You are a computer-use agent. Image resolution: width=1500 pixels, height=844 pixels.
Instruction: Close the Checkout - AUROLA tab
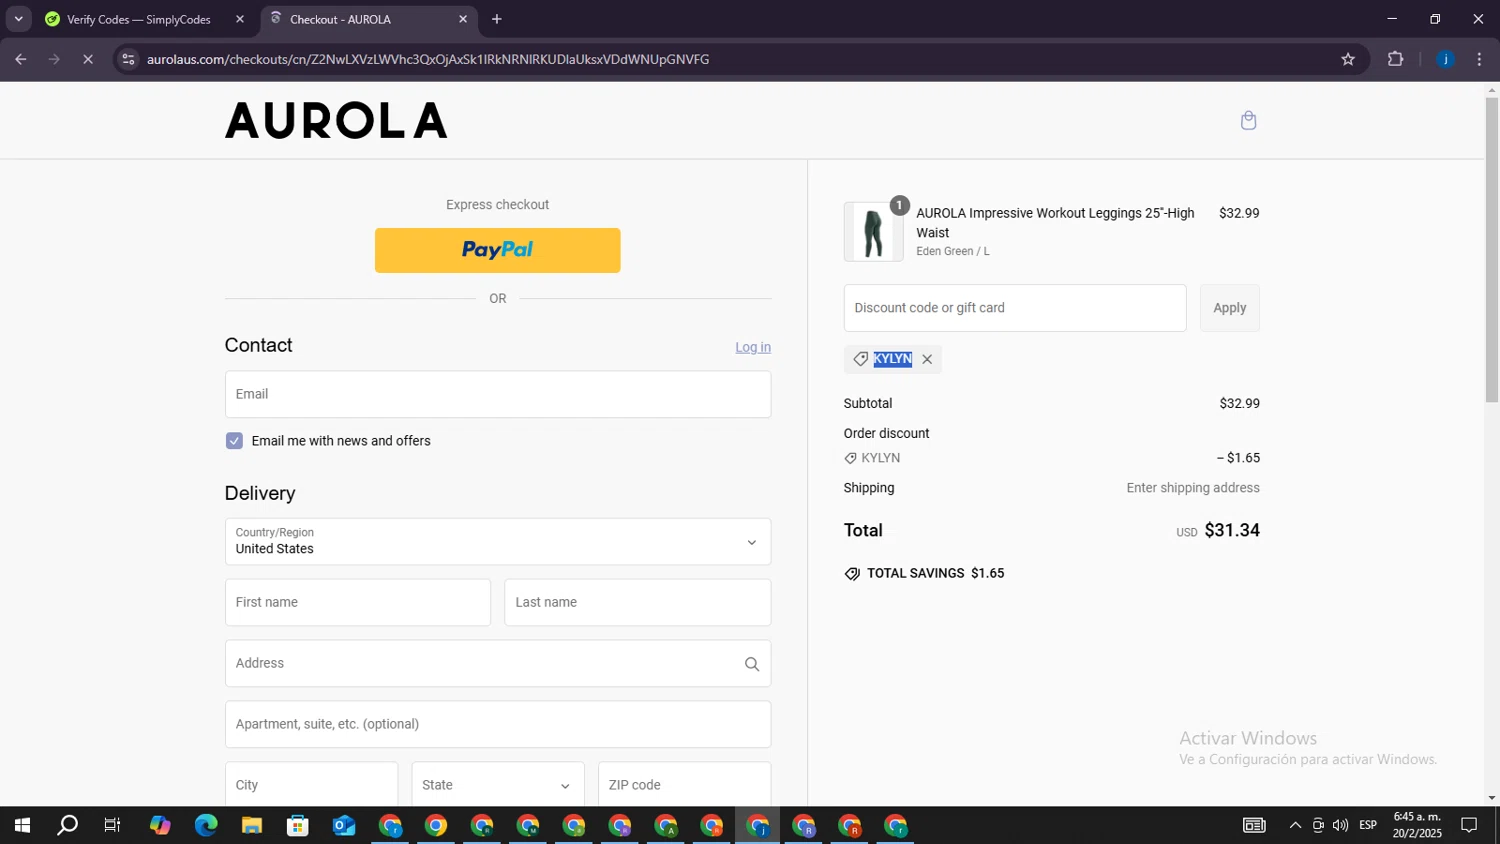click(463, 19)
